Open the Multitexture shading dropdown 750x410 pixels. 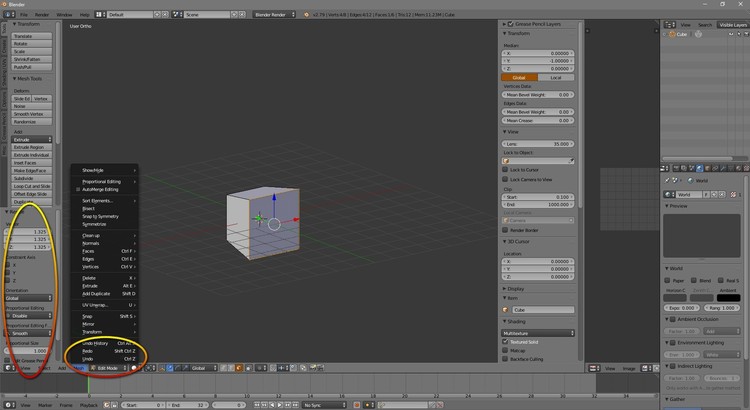[x=538, y=333]
